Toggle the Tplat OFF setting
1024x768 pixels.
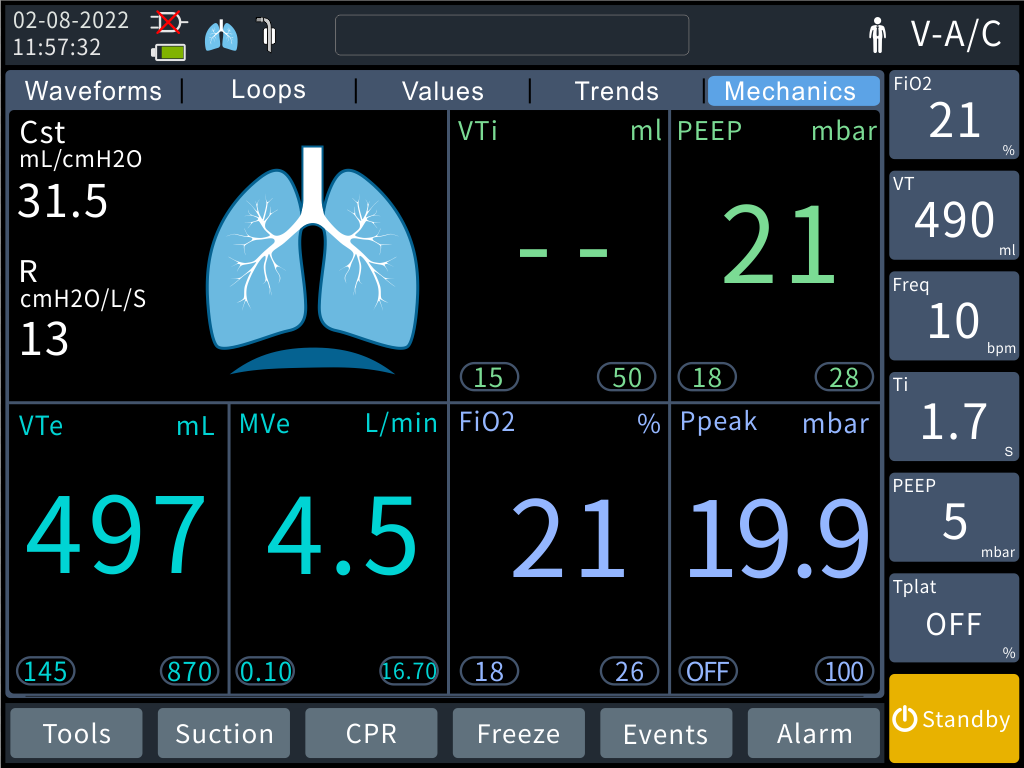pos(954,619)
